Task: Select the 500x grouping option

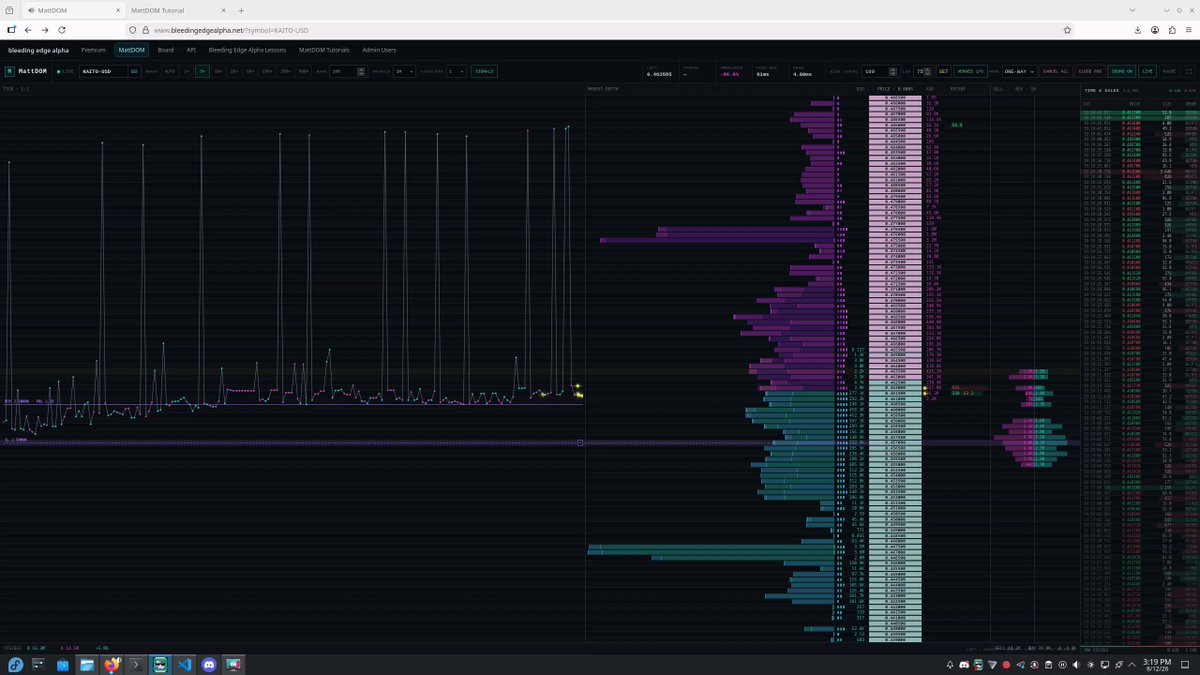Action: [x=303, y=71]
